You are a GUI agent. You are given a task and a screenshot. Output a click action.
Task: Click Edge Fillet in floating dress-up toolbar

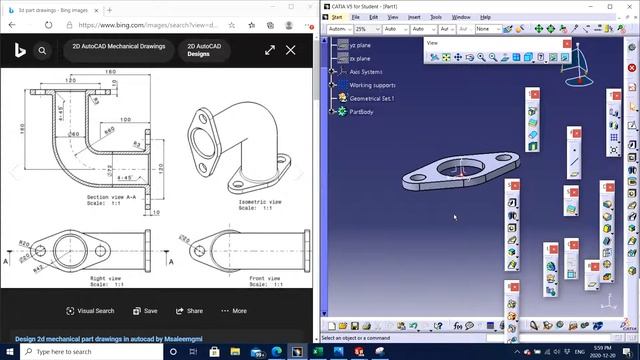coord(607,204)
